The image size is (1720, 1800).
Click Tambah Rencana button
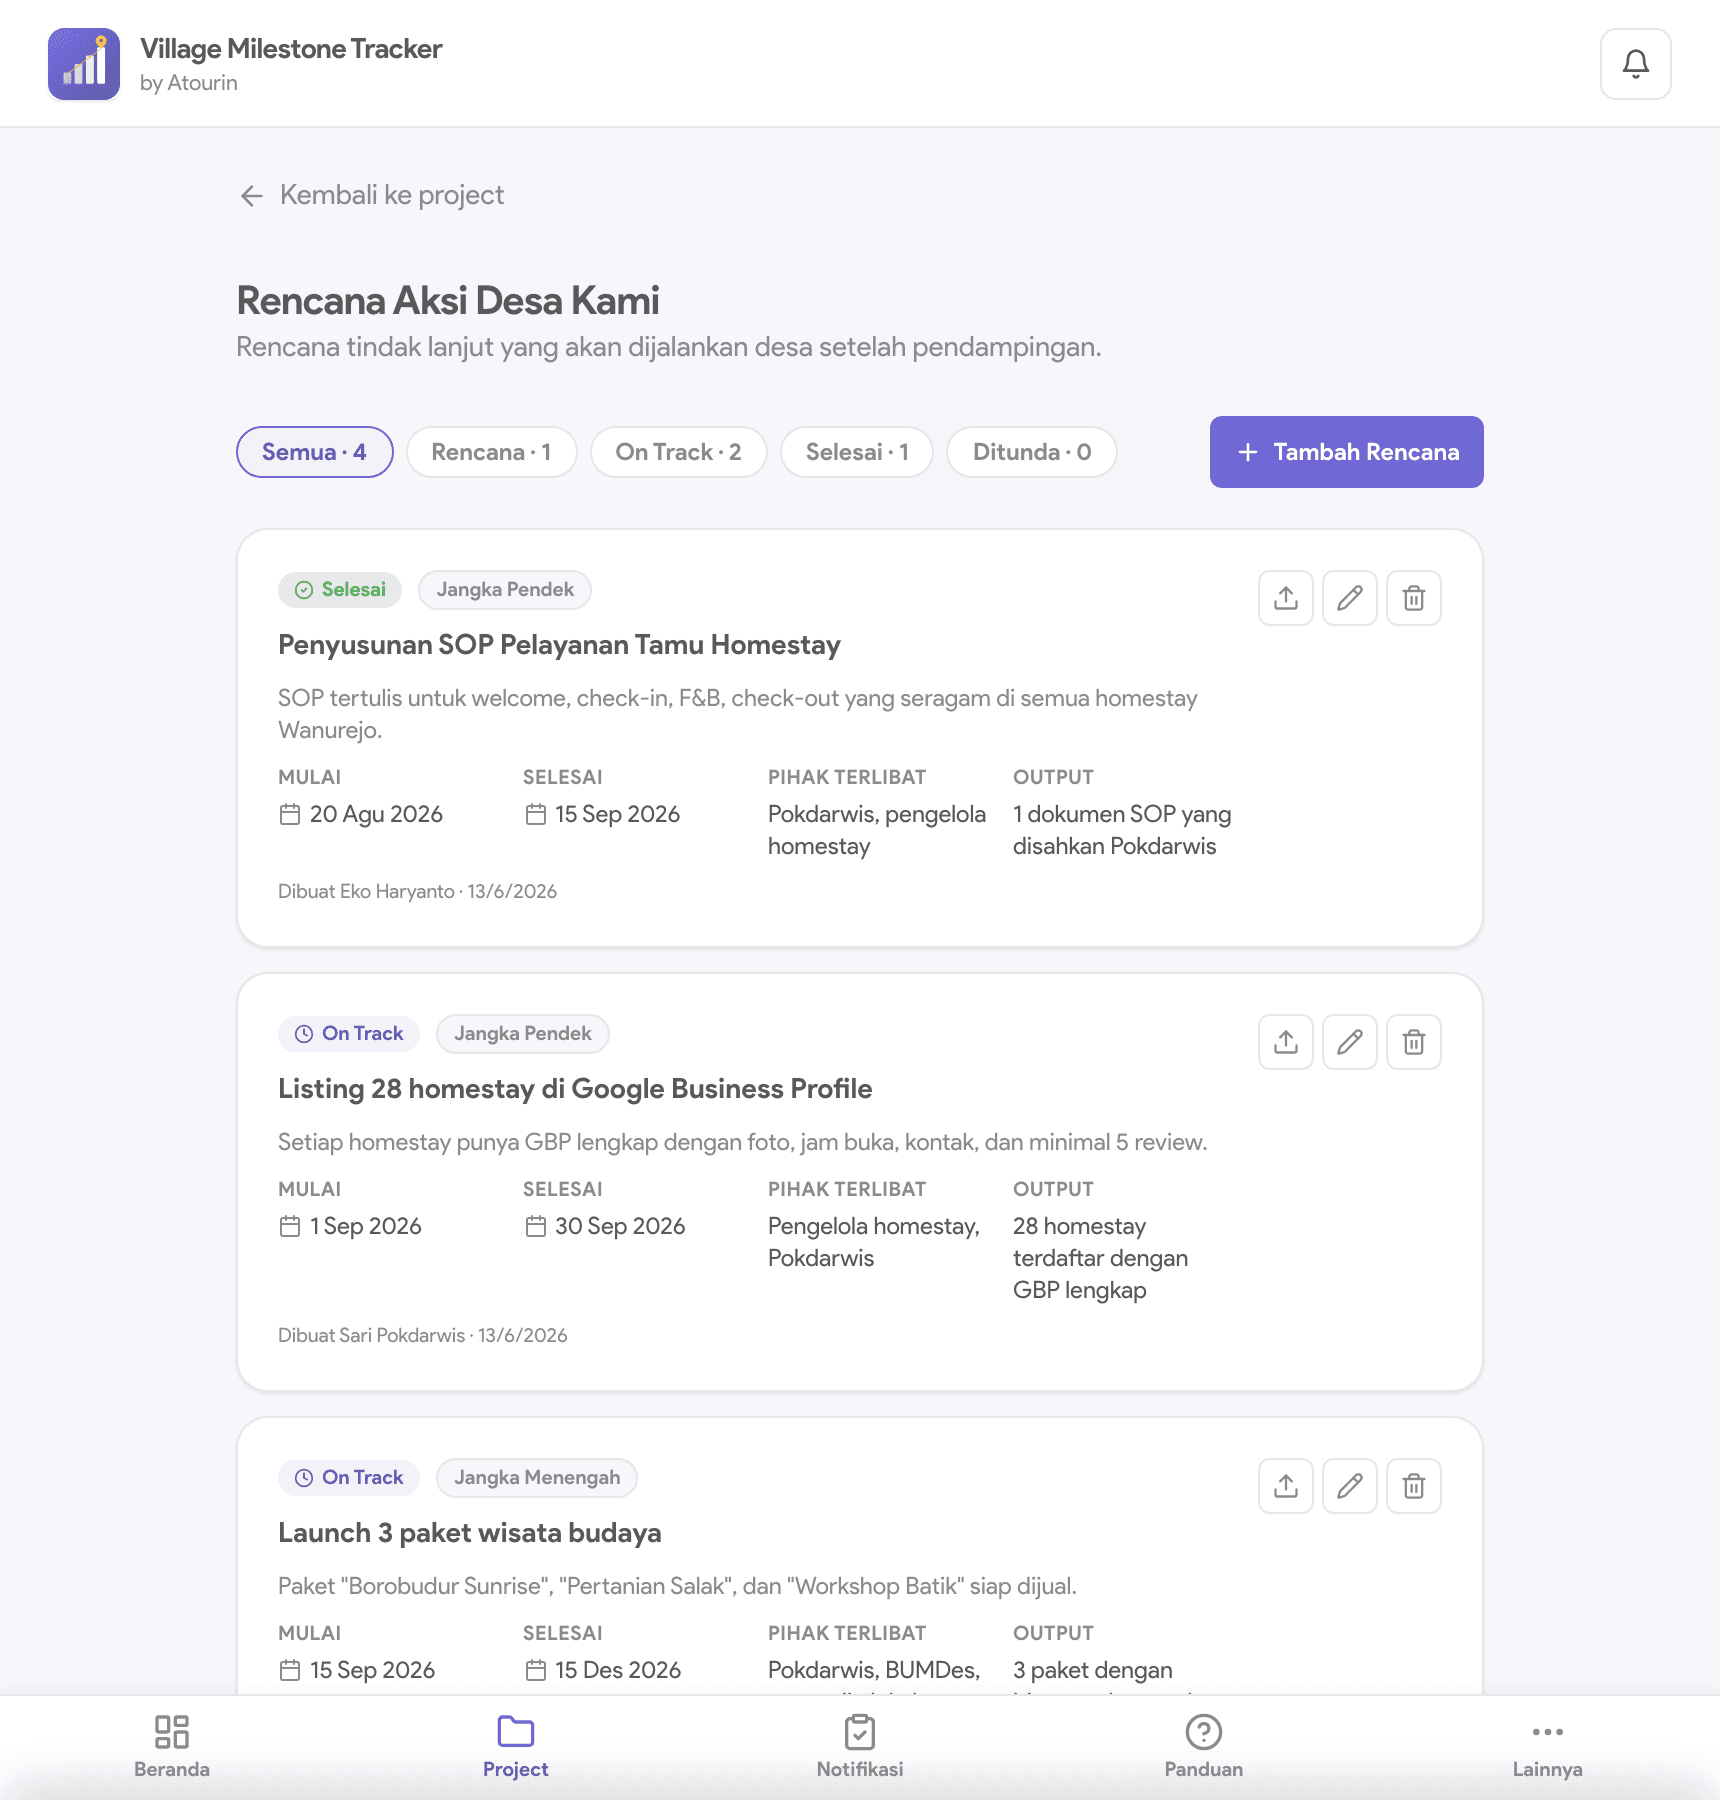1347,452
